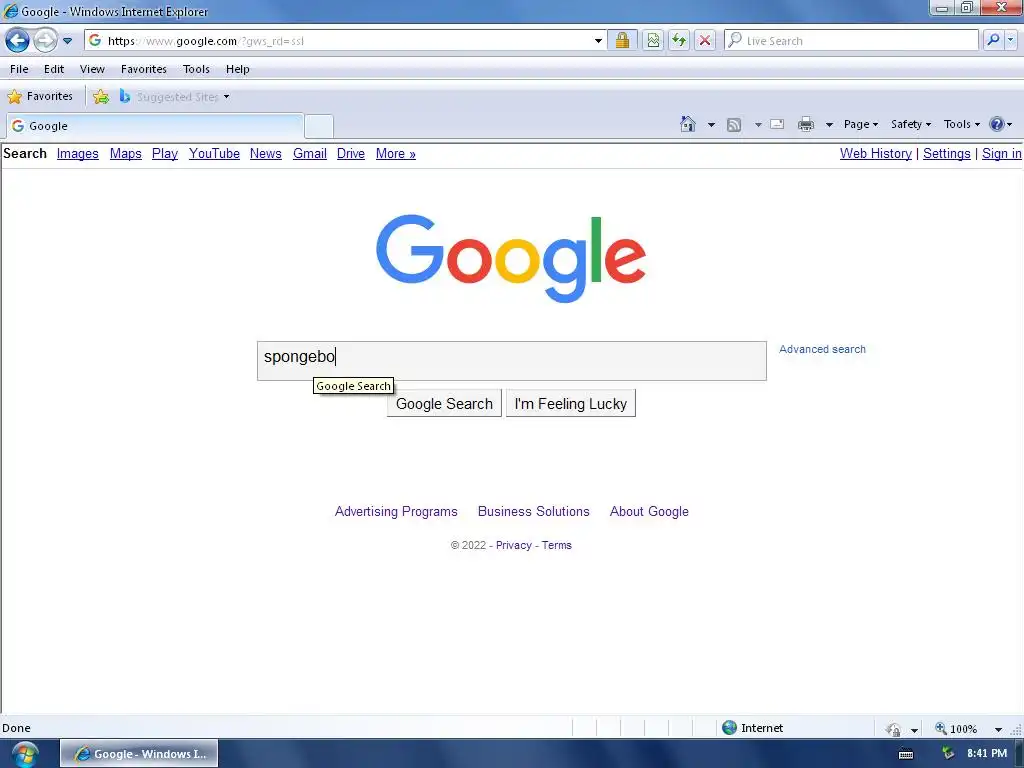Open the Tools menu in menu bar

(x=196, y=69)
